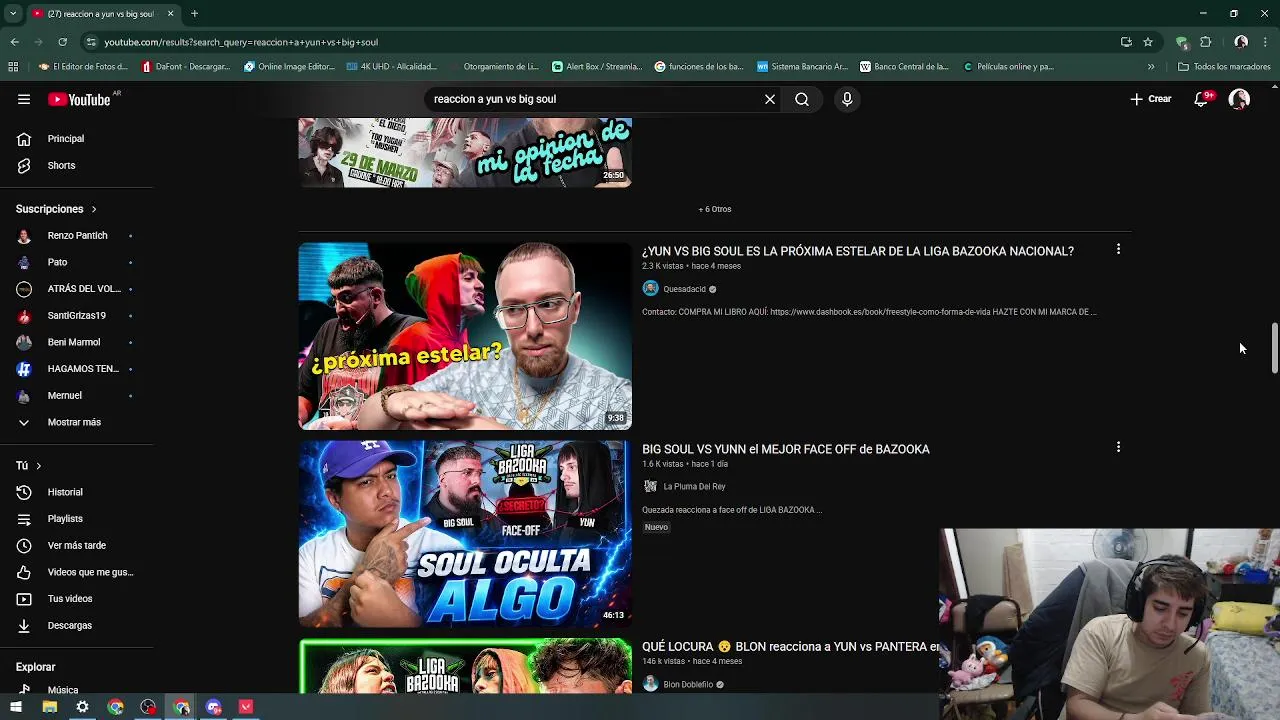Screen dimensions: 1280x720
Task: Install the app via the address bar icon
Action: 1126,42
